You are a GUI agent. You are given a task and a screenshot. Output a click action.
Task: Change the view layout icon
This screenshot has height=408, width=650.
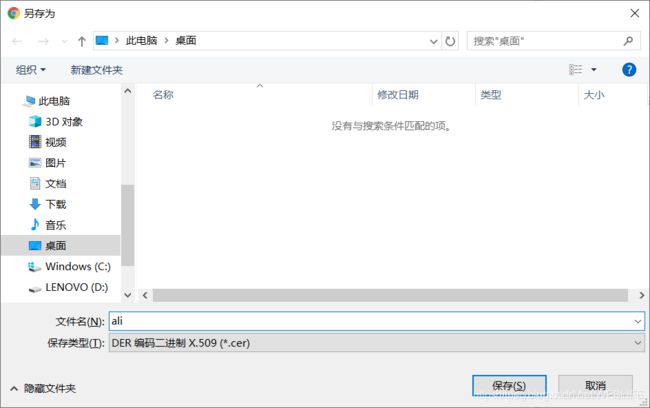click(x=575, y=69)
